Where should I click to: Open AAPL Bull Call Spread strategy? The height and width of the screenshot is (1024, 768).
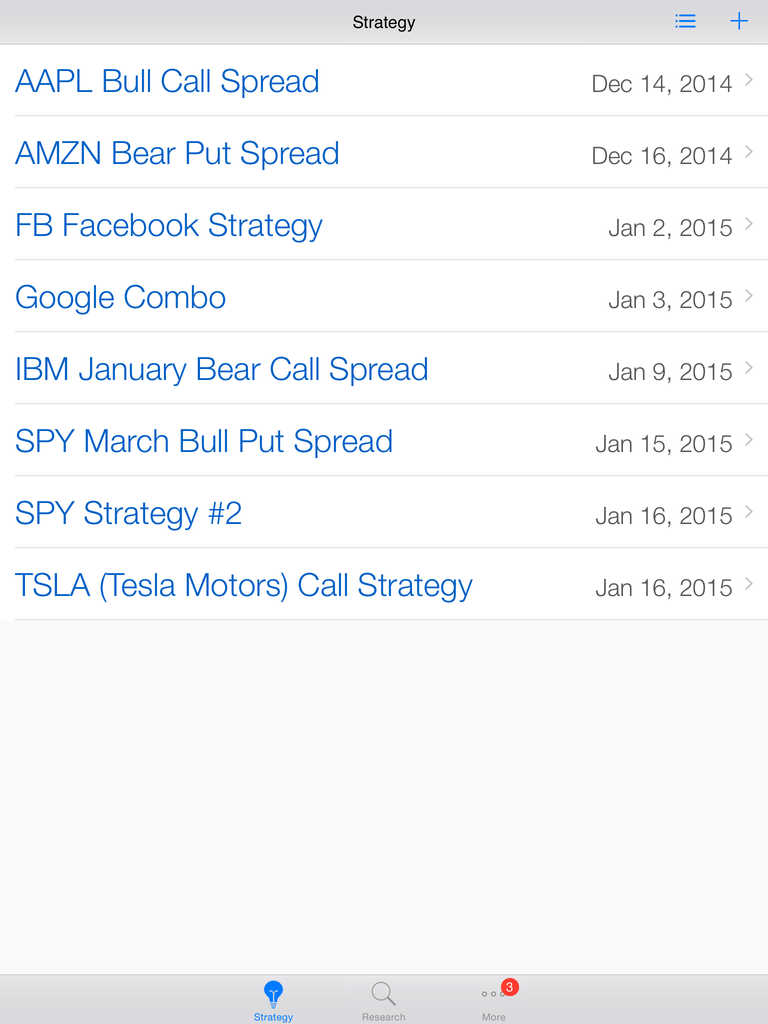[x=167, y=81]
